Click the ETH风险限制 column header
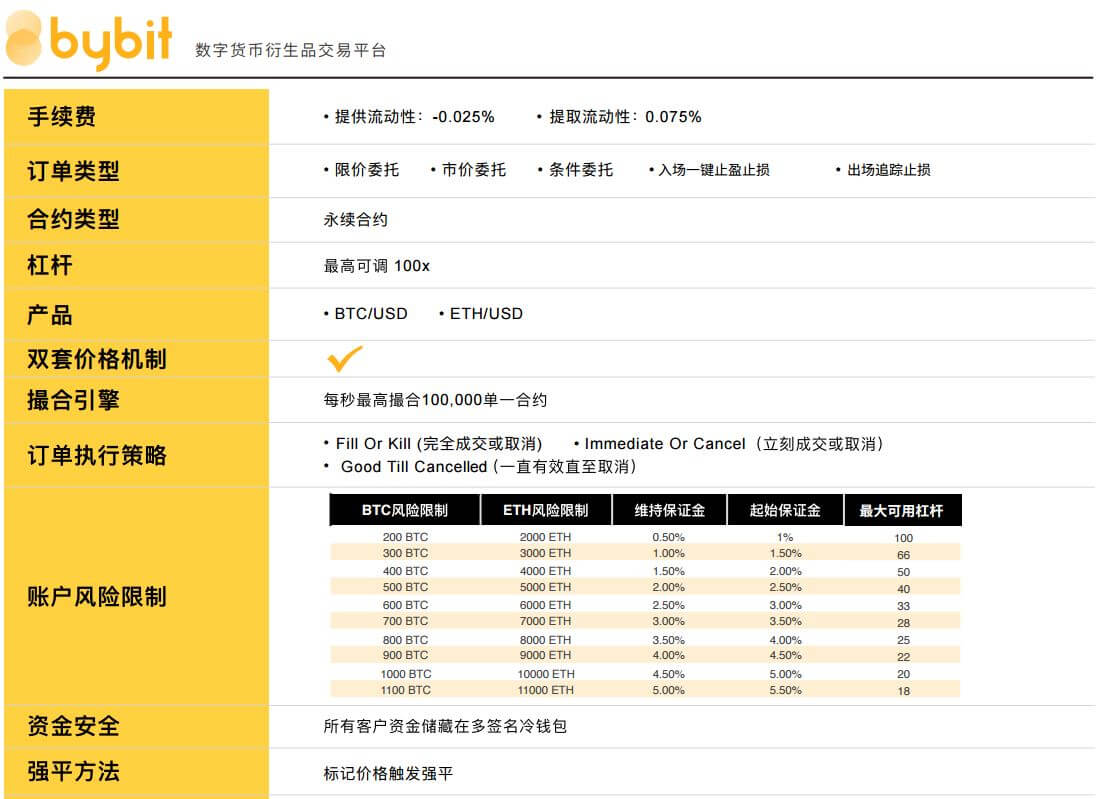Viewport: 1099px width, 799px height. [546, 510]
